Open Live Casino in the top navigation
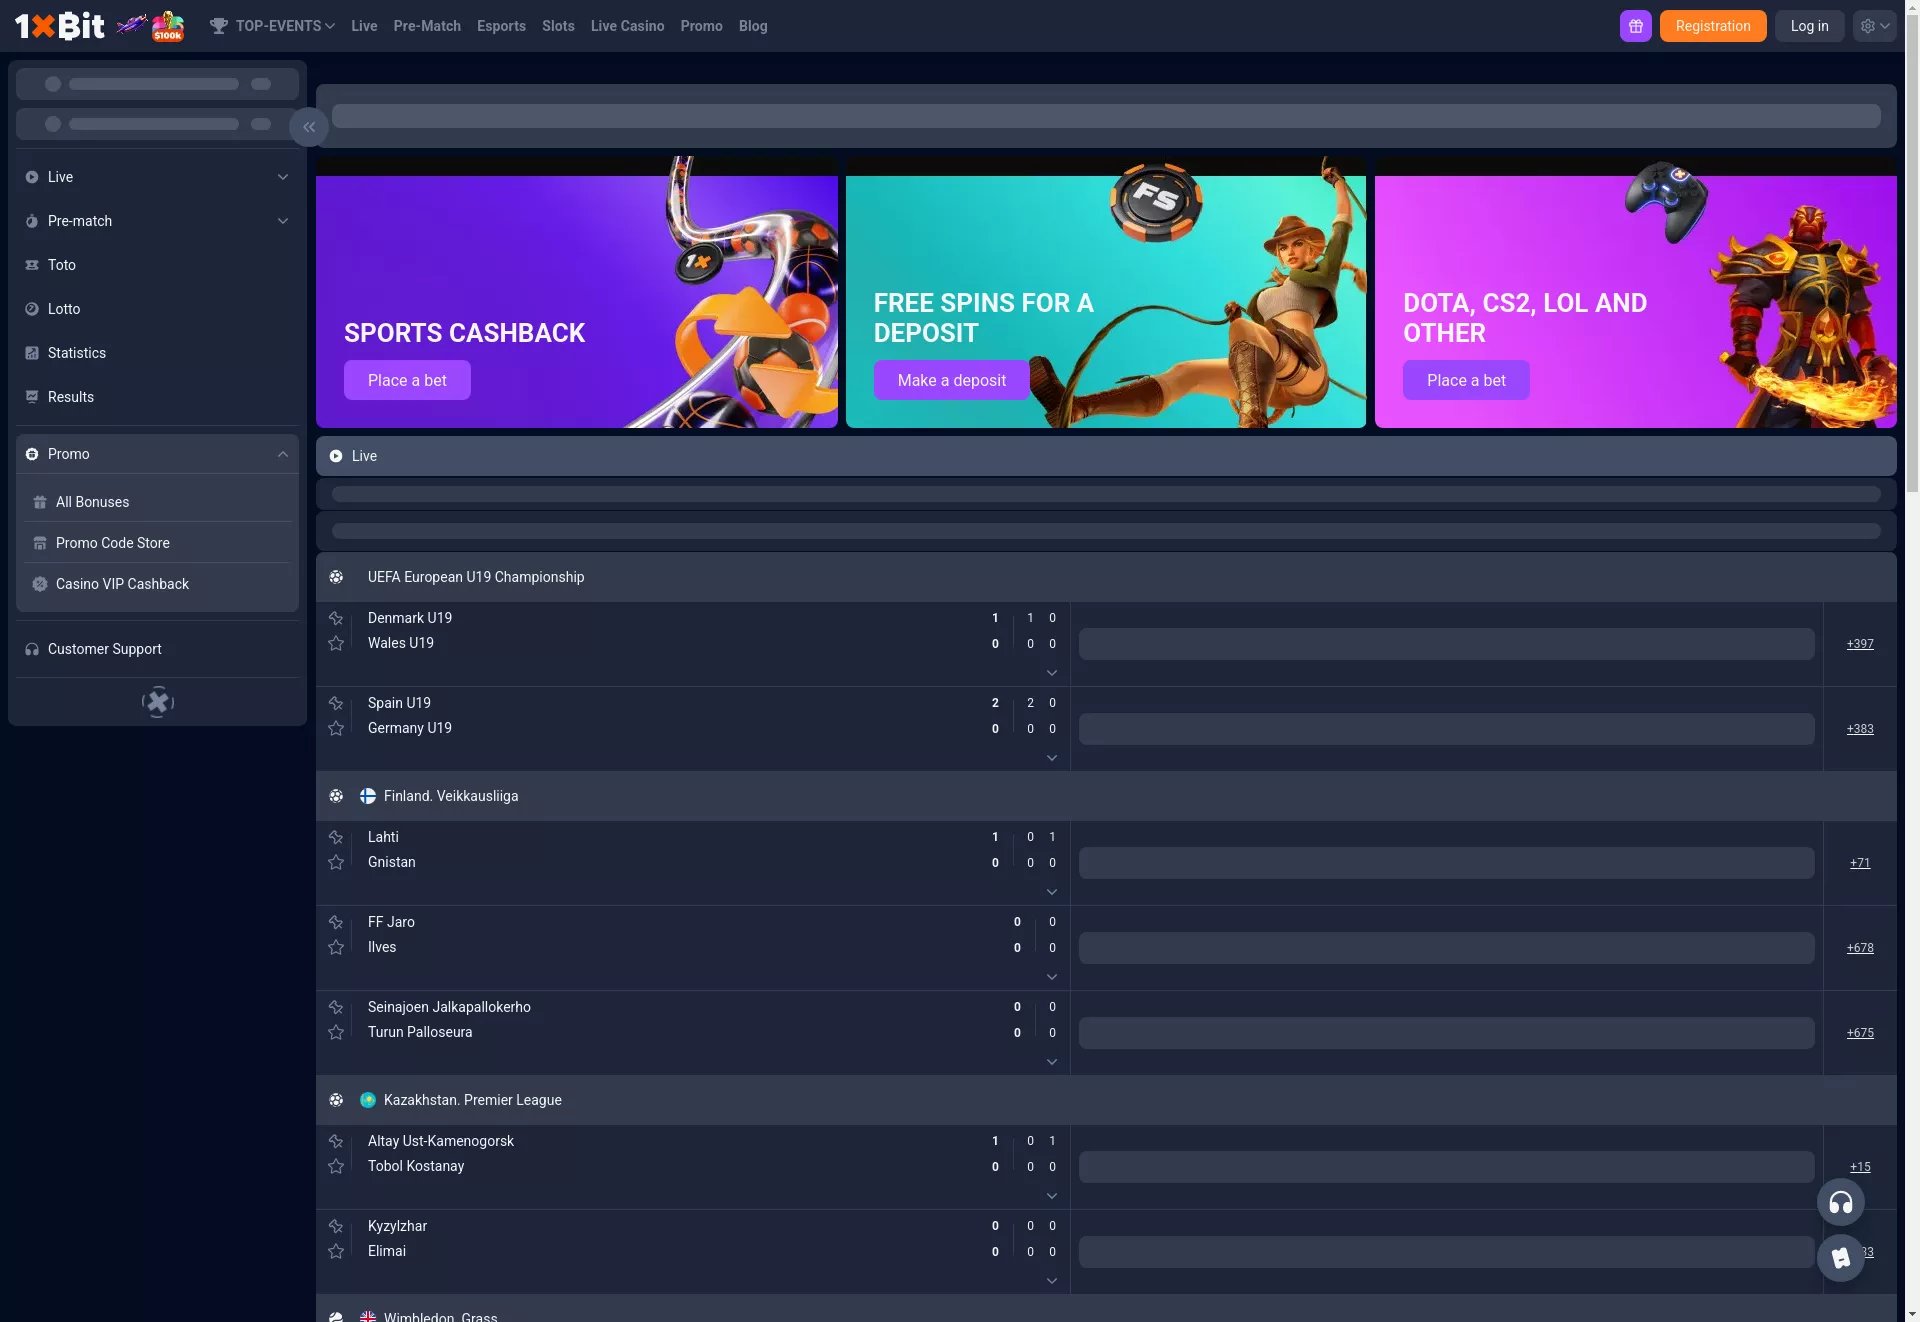Viewport: 1920px width, 1322px height. coord(627,26)
